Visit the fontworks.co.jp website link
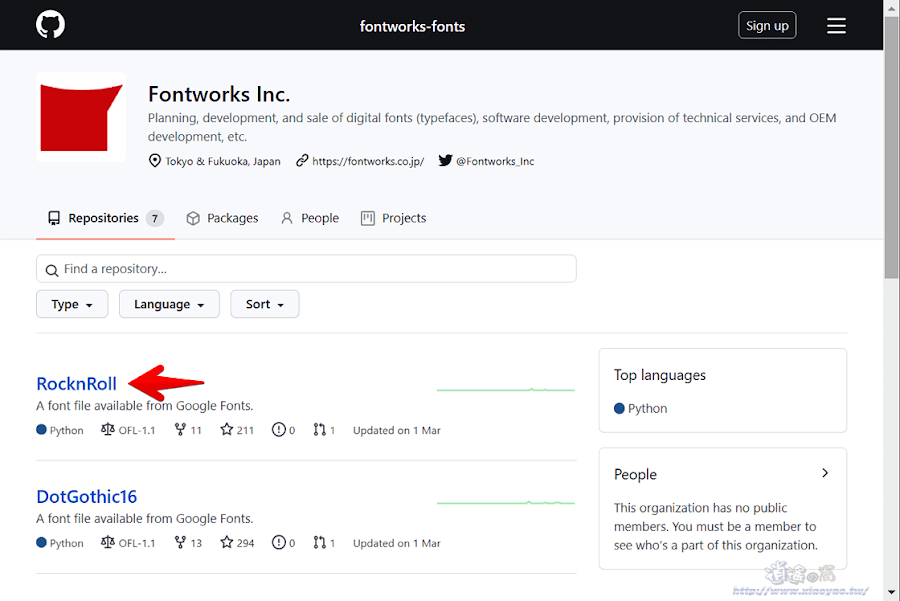The height and width of the screenshot is (601, 900). [x=368, y=161]
